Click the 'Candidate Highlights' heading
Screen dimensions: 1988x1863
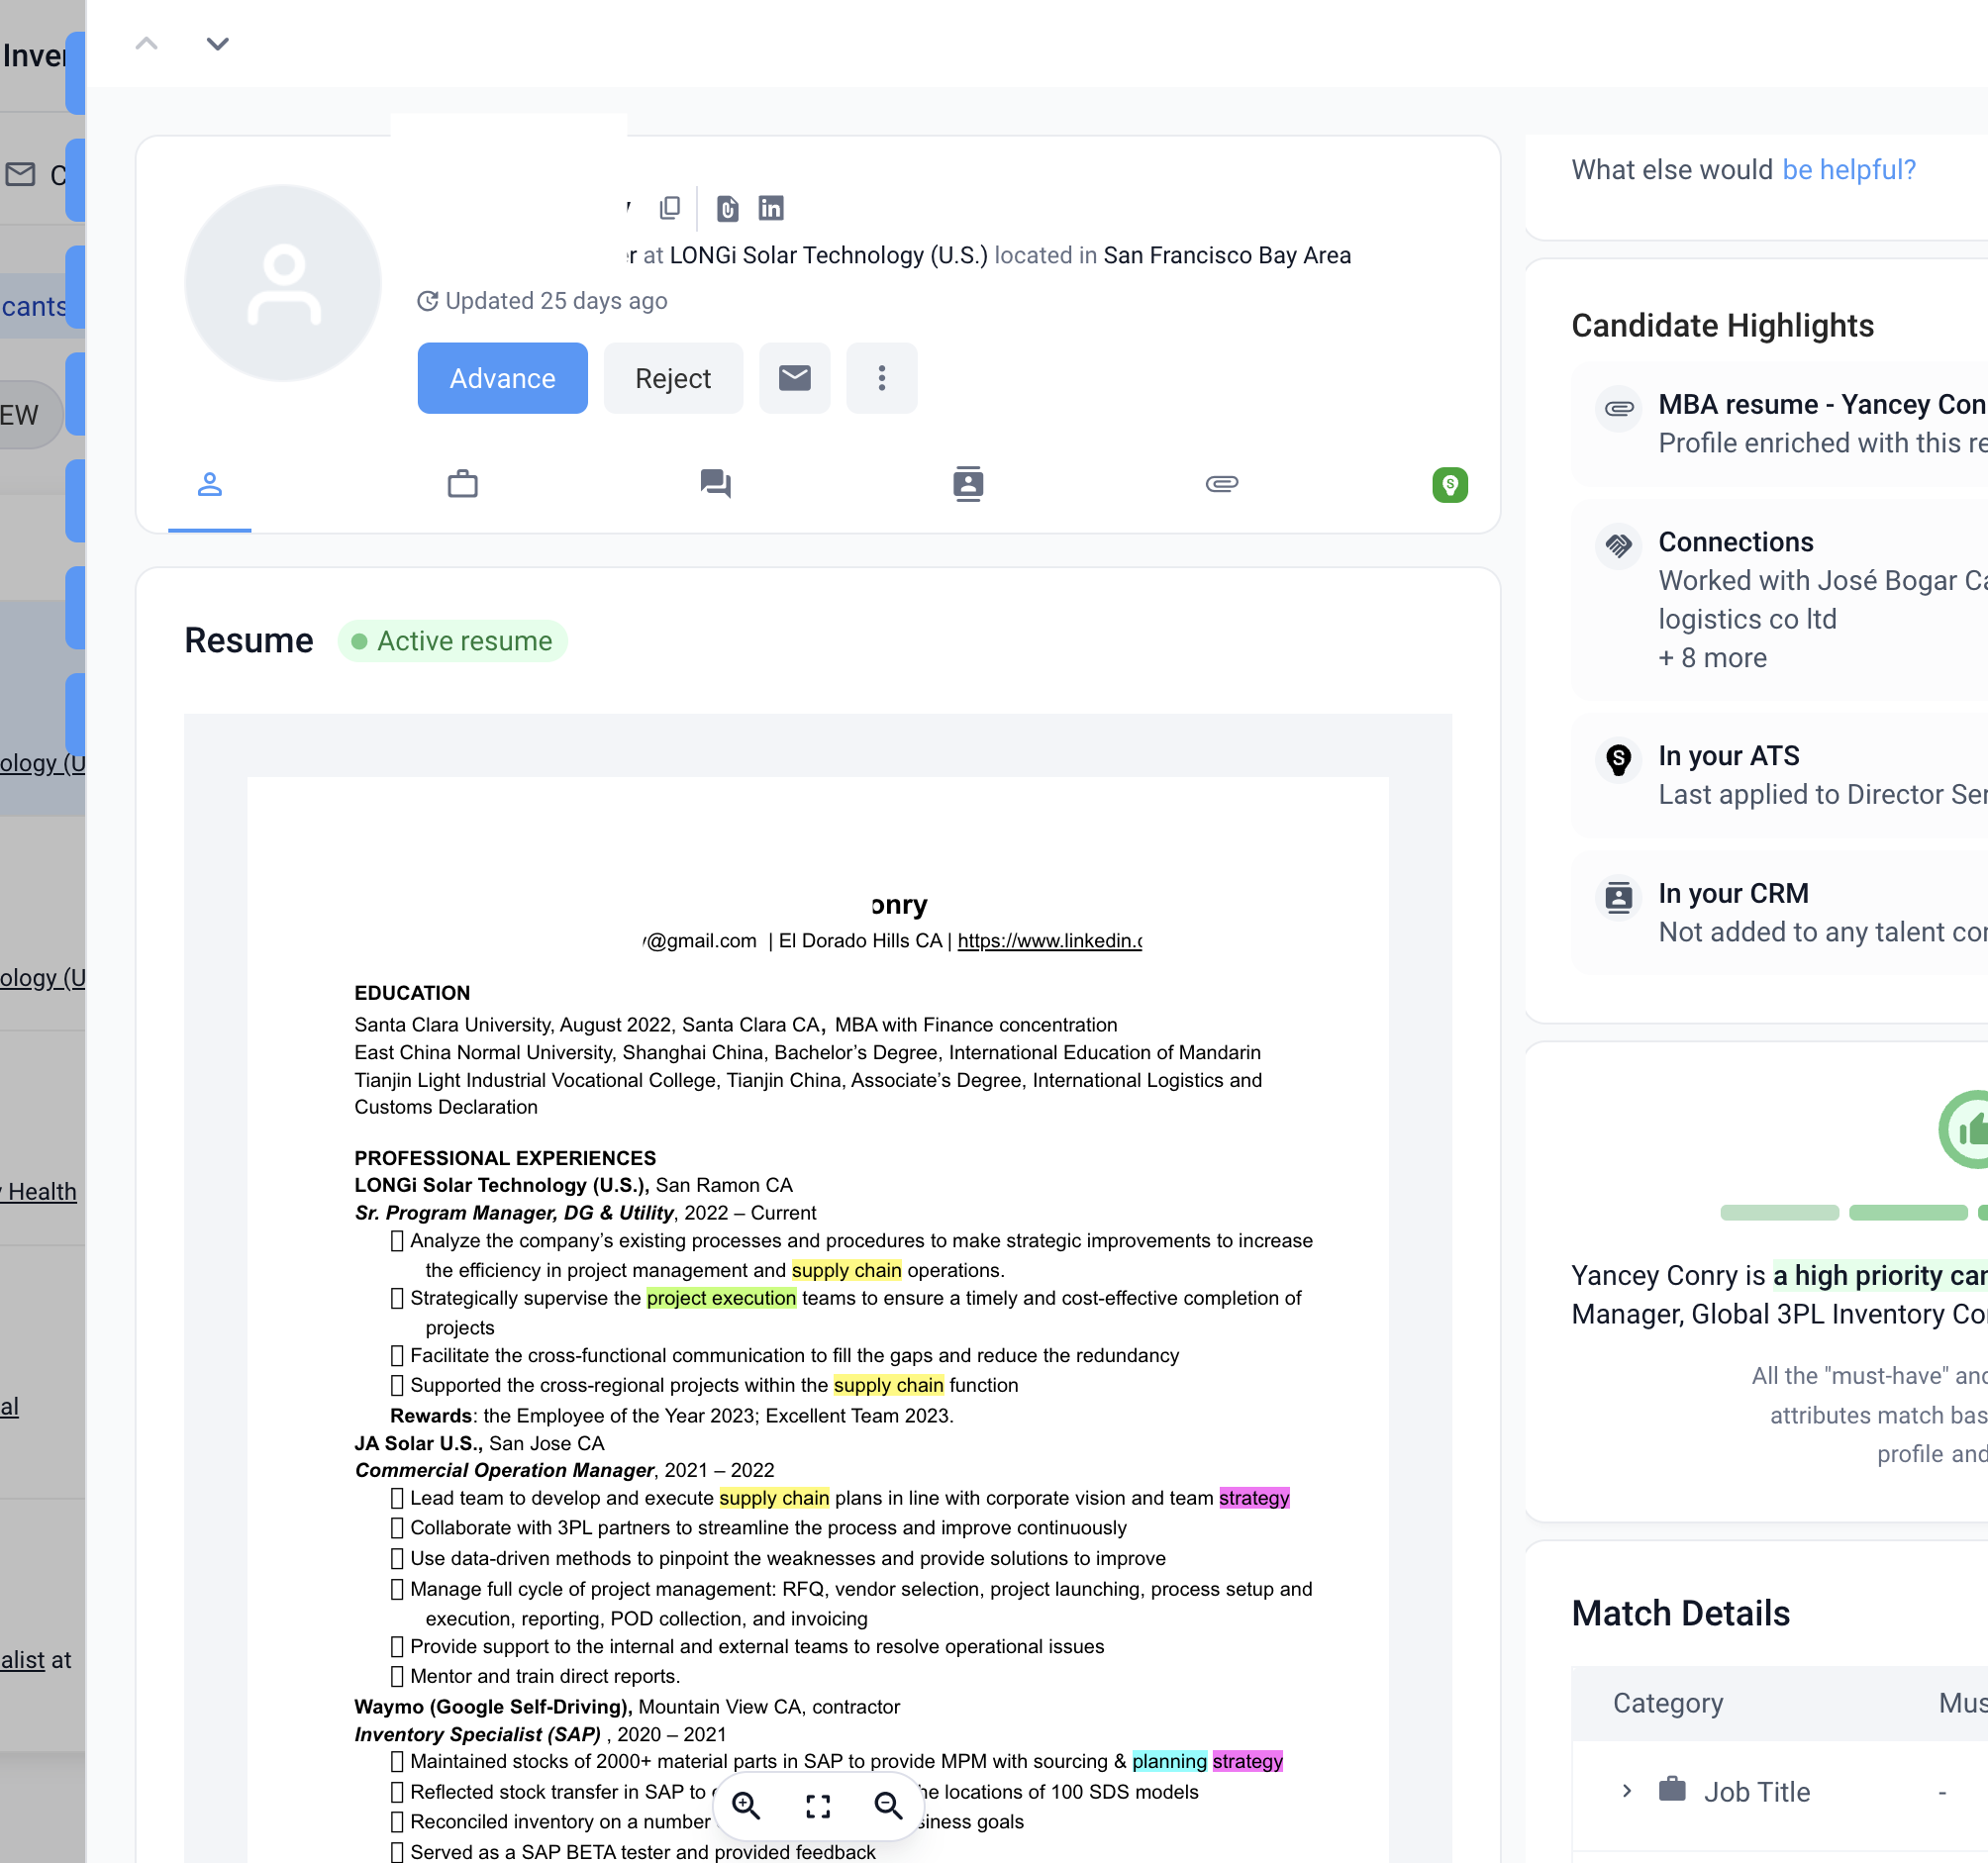click(1723, 326)
